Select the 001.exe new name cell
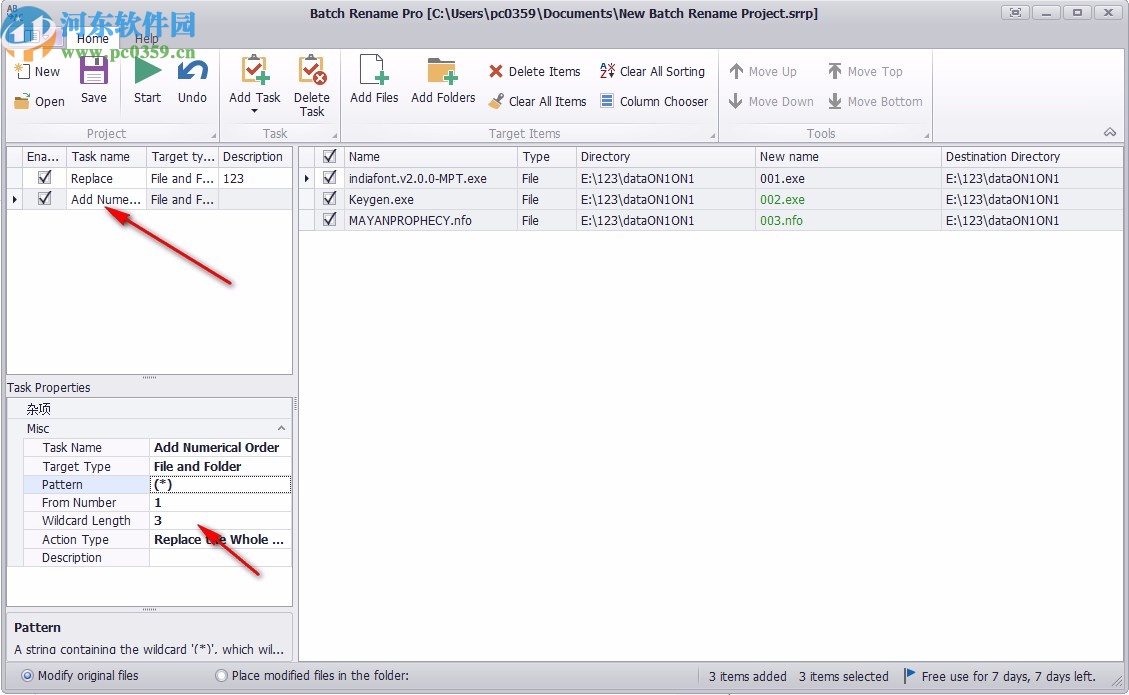 pos(847,178)
